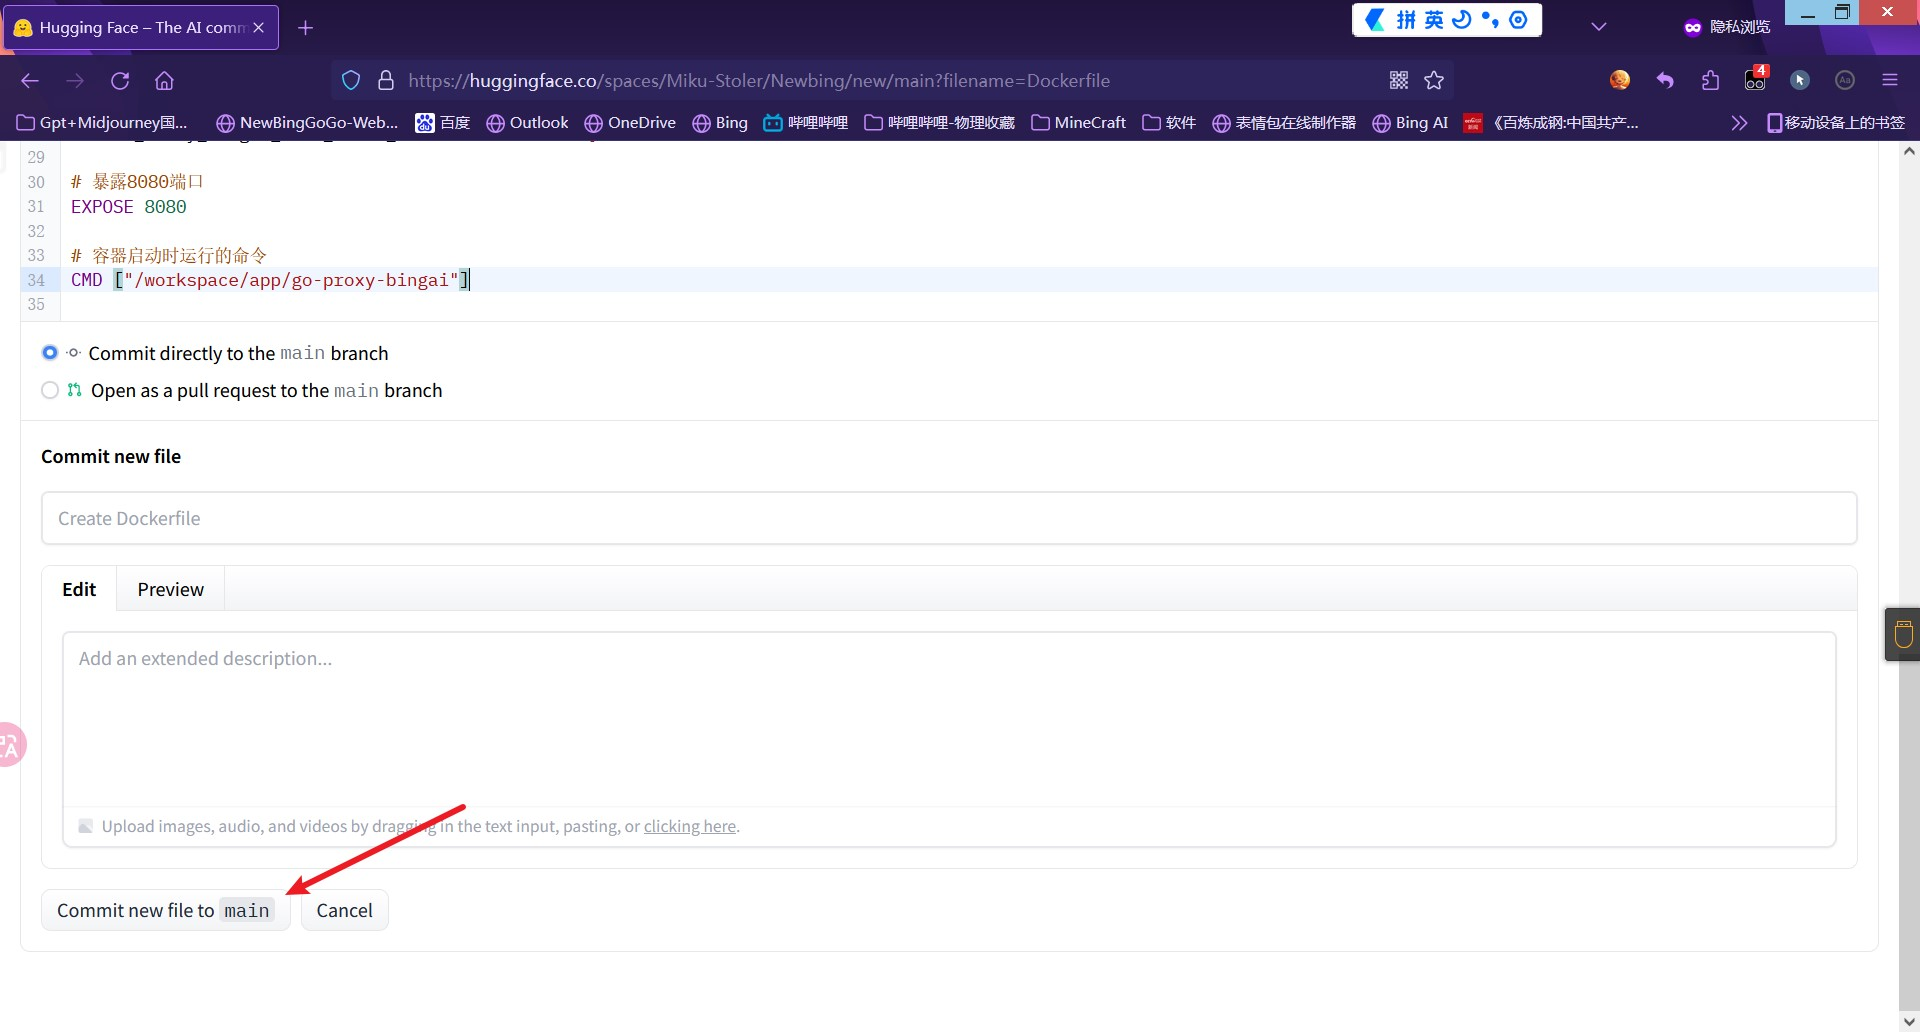Open the 百度 bookmark
The width and height of the screenshot is (1920, 1032).
443,123
